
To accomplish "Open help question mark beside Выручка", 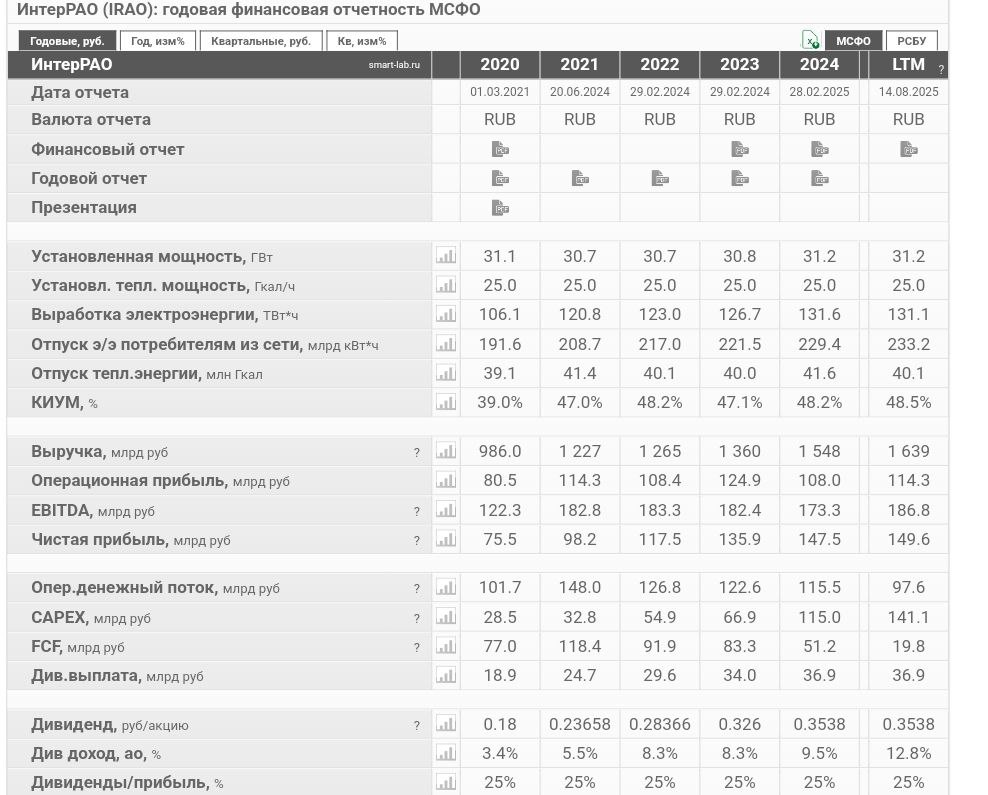I will click(x=417, y=453).
